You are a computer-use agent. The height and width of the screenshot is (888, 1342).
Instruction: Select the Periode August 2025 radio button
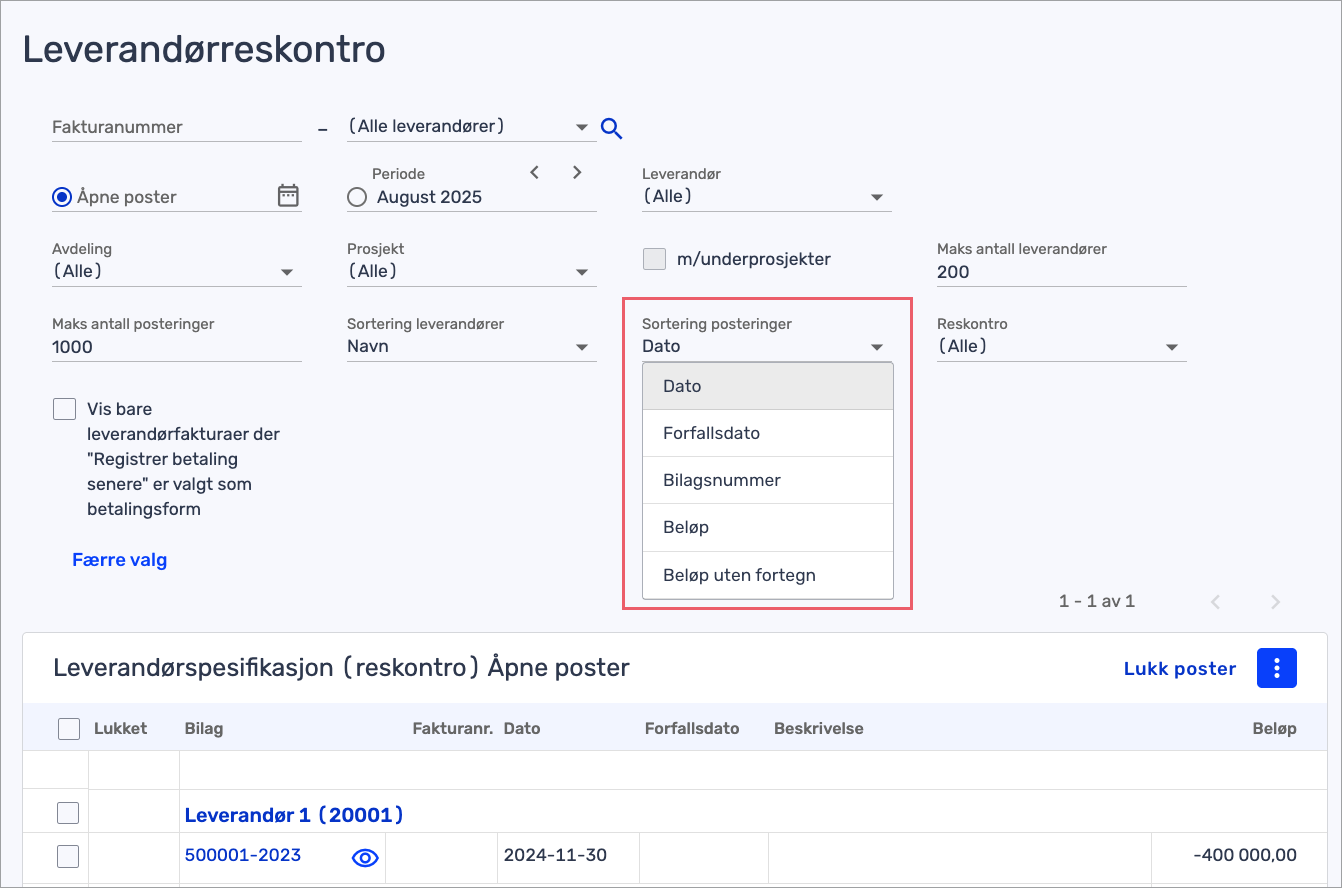(357, 197)
